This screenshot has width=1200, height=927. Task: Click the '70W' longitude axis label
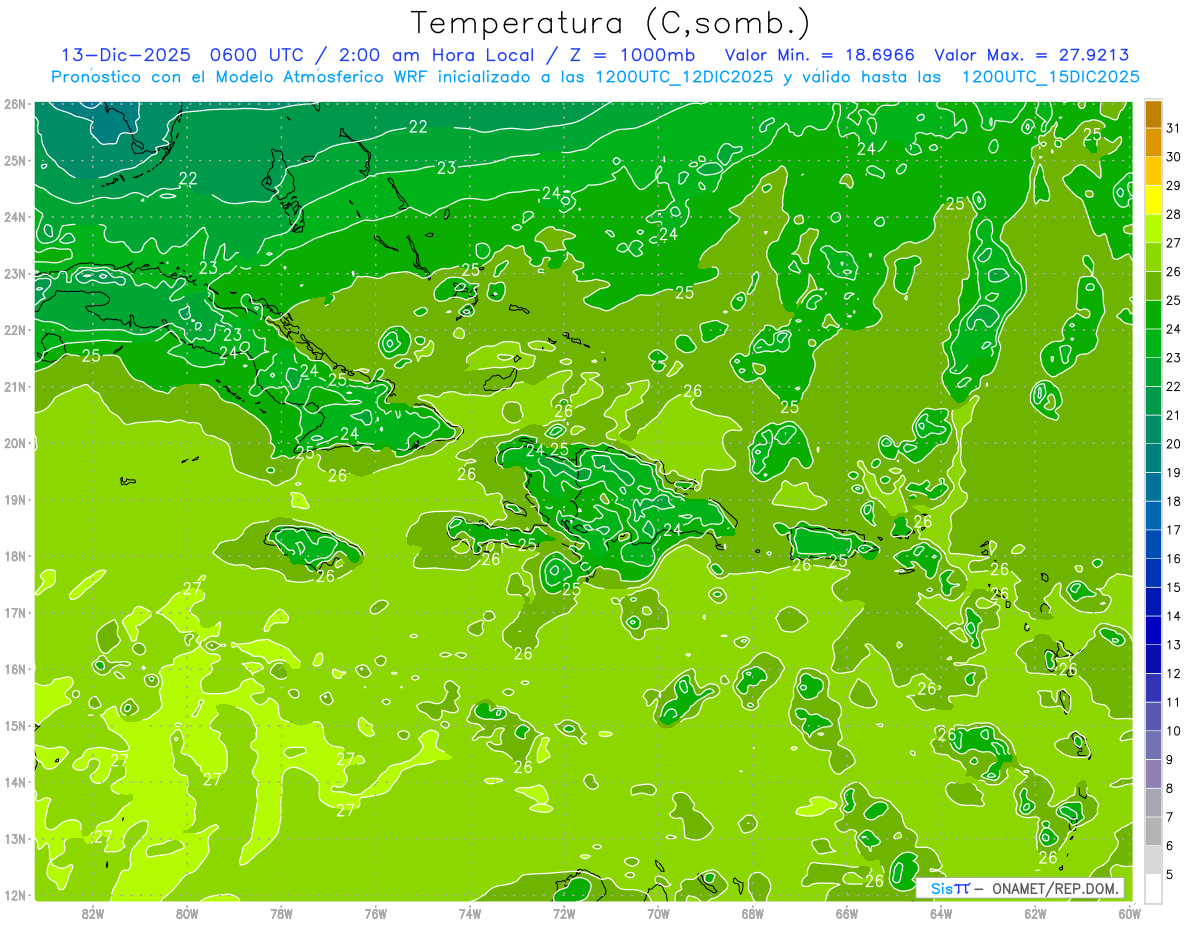click(658, 913)
